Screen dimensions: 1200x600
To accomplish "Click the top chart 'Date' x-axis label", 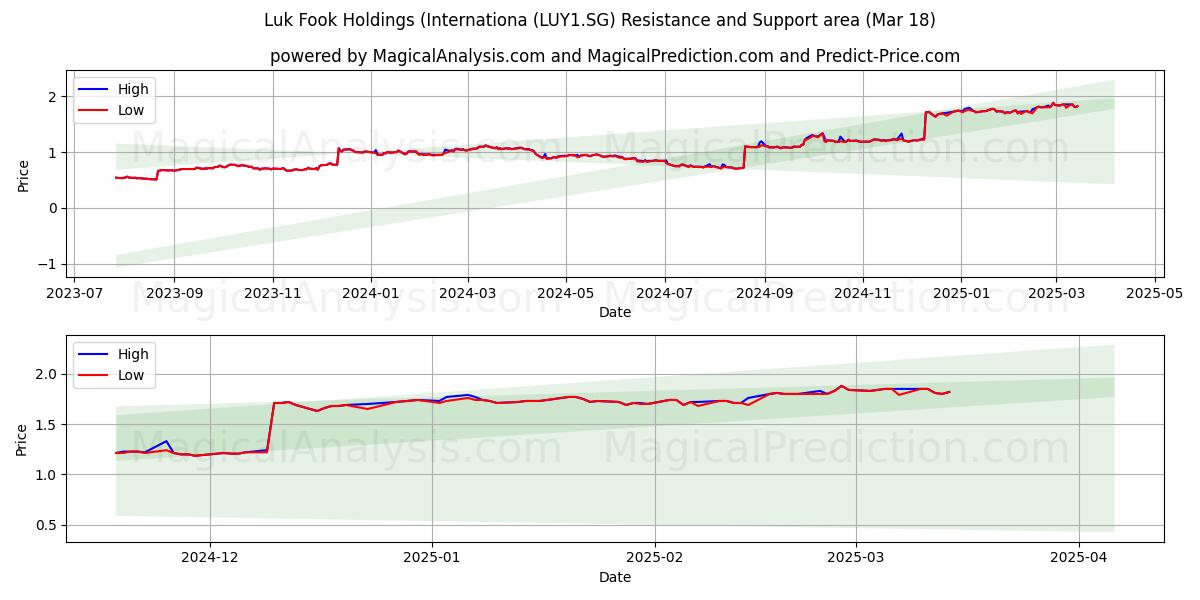I will [615, 312].
